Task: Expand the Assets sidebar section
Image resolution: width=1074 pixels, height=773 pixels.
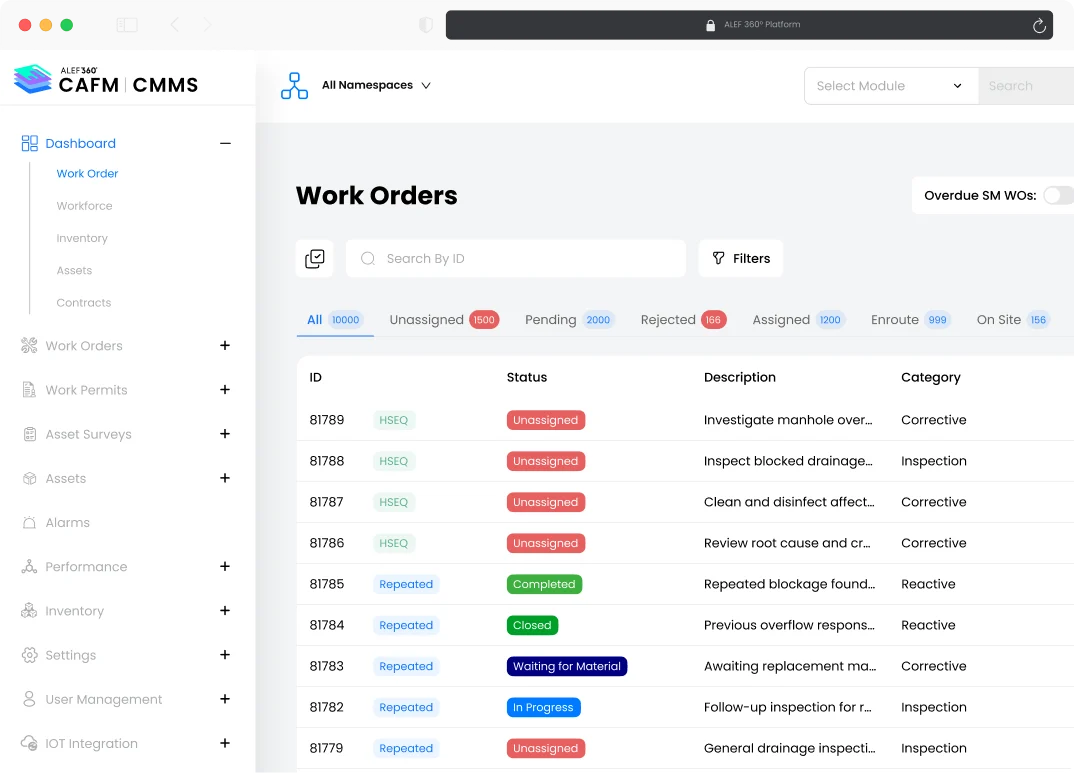Action: point(225,478)
